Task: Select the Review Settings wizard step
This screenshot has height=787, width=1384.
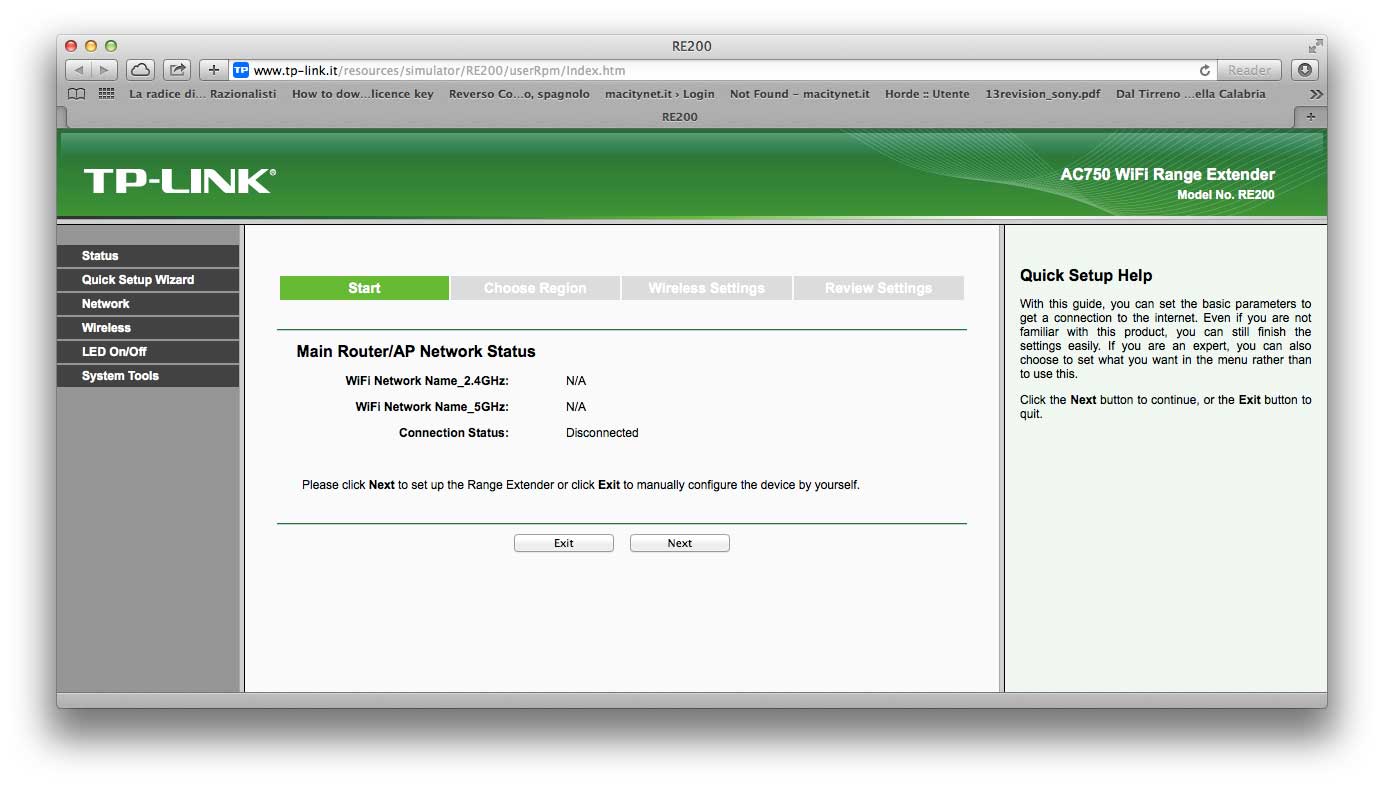Action: click(x=878, y=288)
